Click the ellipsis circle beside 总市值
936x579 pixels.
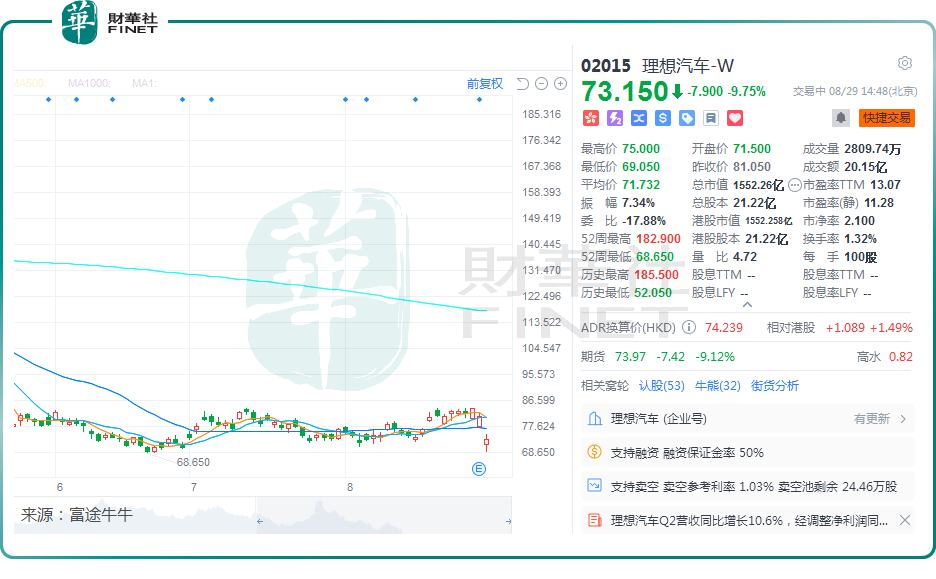795,185
